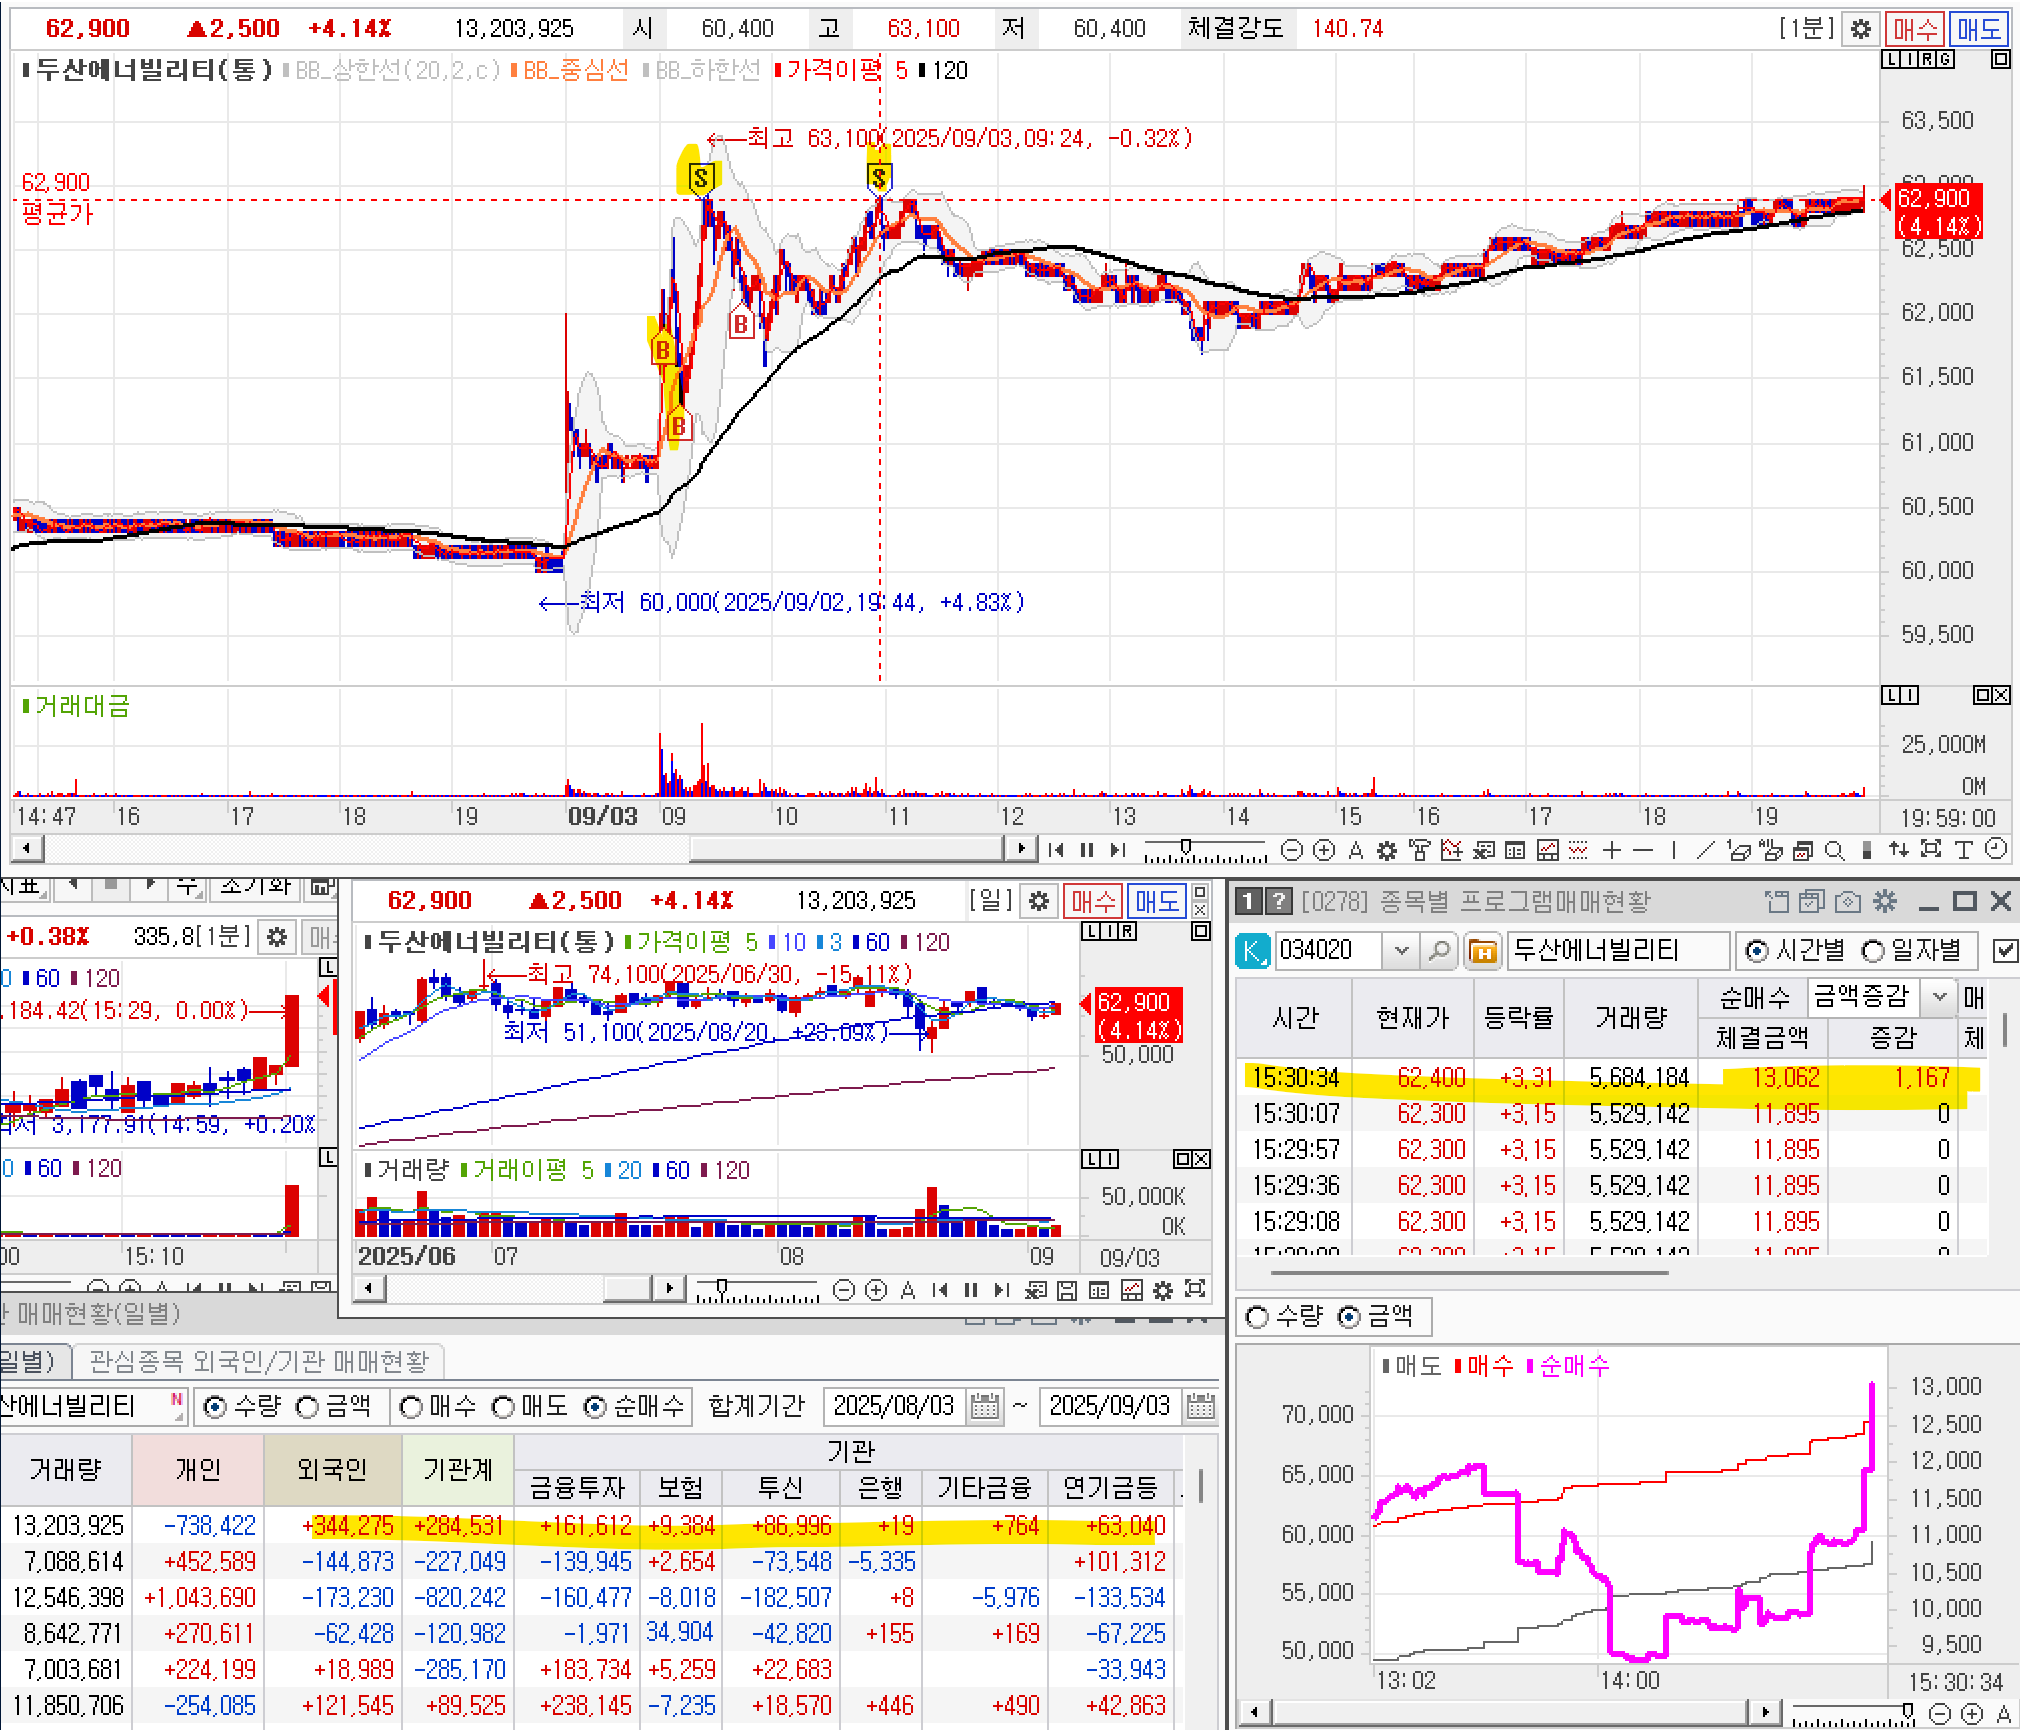
Task: Click stock code search magnifier icon
Action: pyautogui.click(x=1439, y=950)
